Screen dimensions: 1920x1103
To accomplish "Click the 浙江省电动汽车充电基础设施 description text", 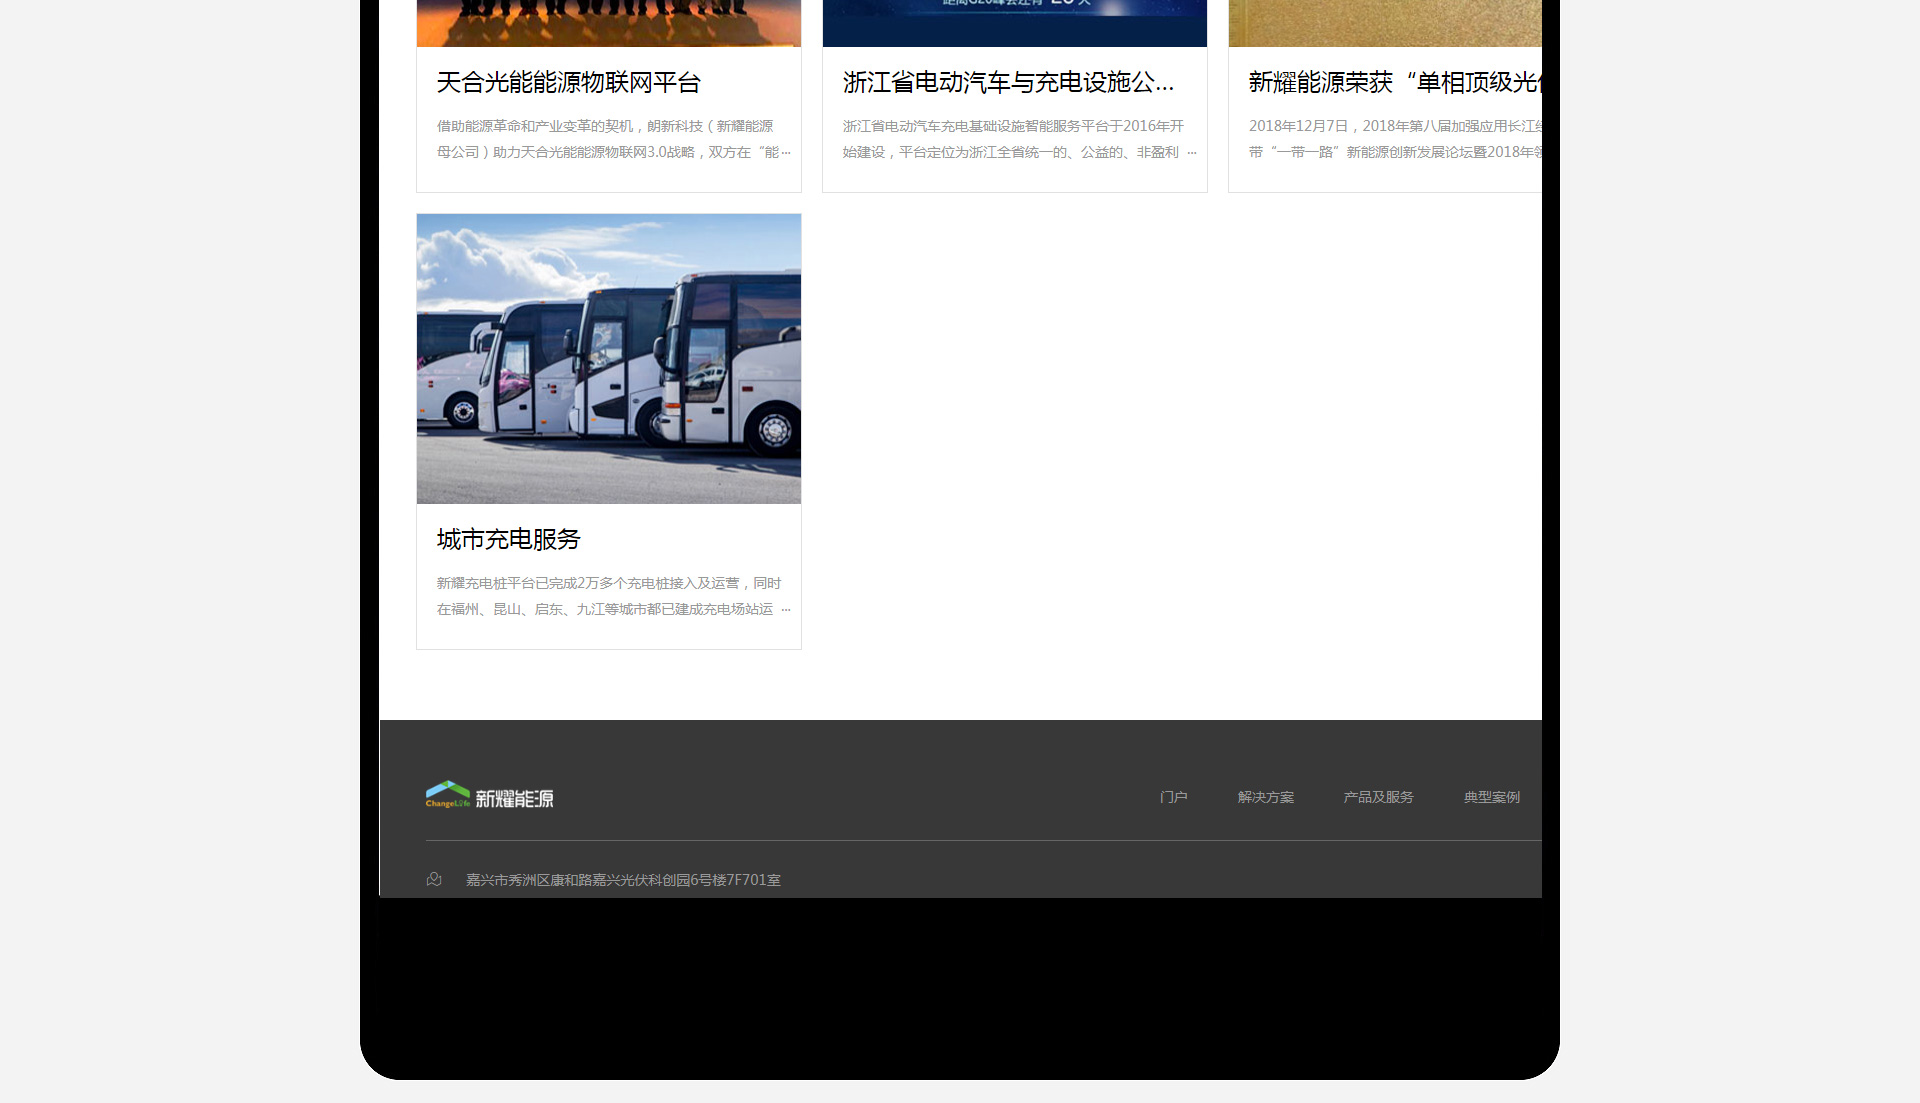I will 1019,139.
